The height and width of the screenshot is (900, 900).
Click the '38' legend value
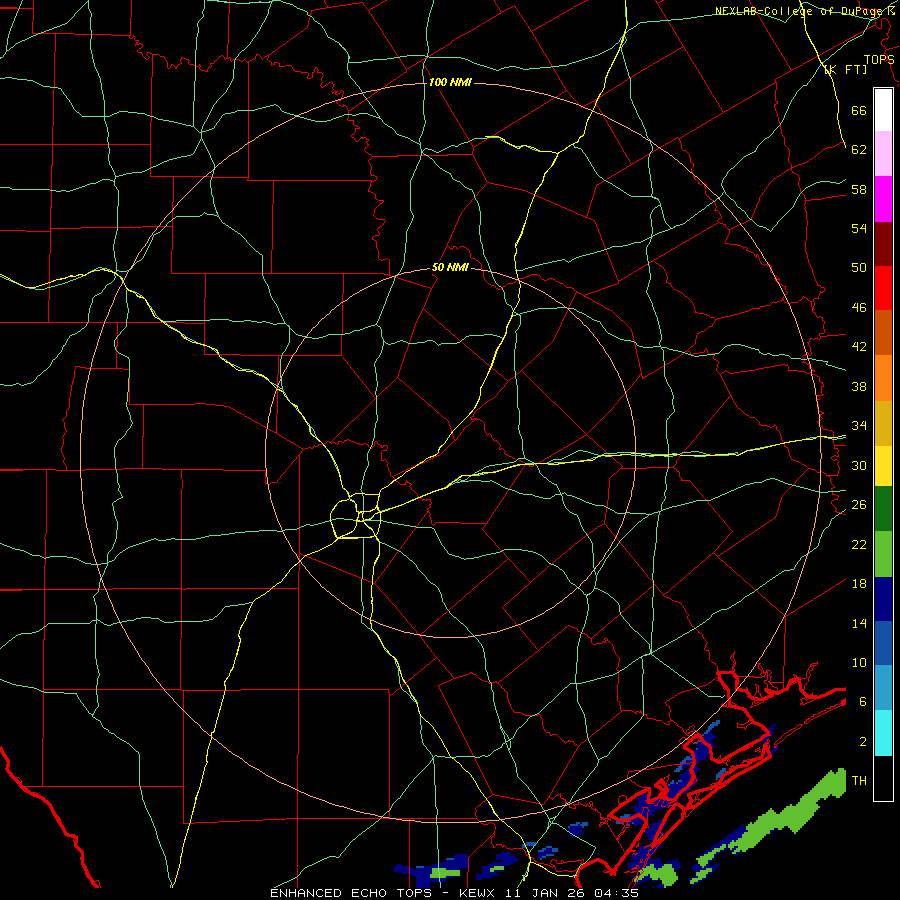coord(859,386)
